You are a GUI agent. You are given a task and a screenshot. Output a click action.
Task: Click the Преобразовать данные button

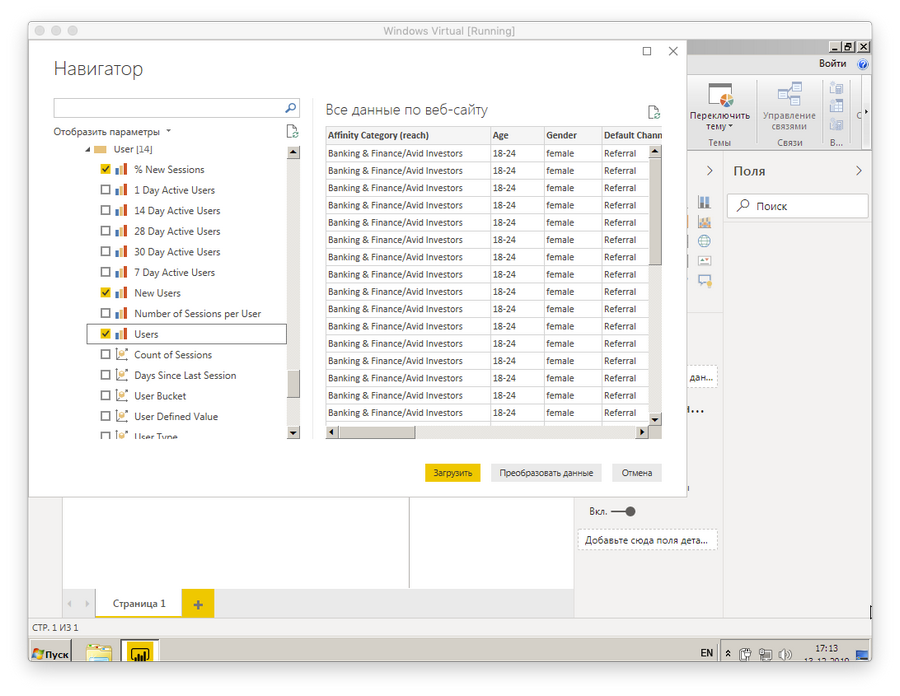546,473
